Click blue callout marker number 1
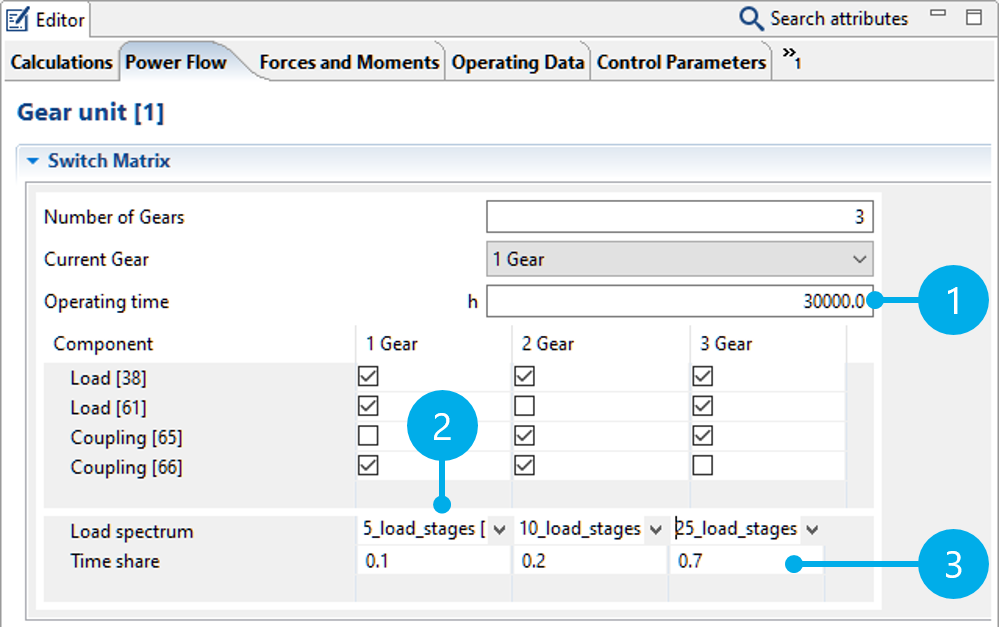Screen dimensions: 999x627 click(x=952, y=301)
